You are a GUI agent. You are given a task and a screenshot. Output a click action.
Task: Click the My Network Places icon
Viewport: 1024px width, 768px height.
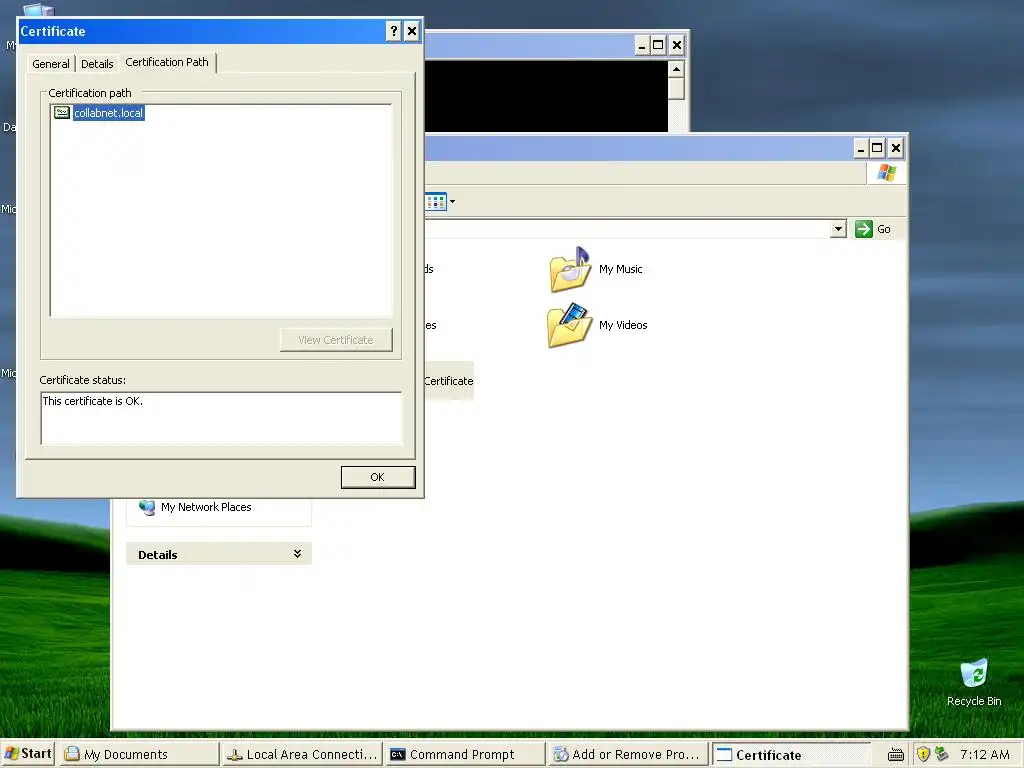pos(148,507)
